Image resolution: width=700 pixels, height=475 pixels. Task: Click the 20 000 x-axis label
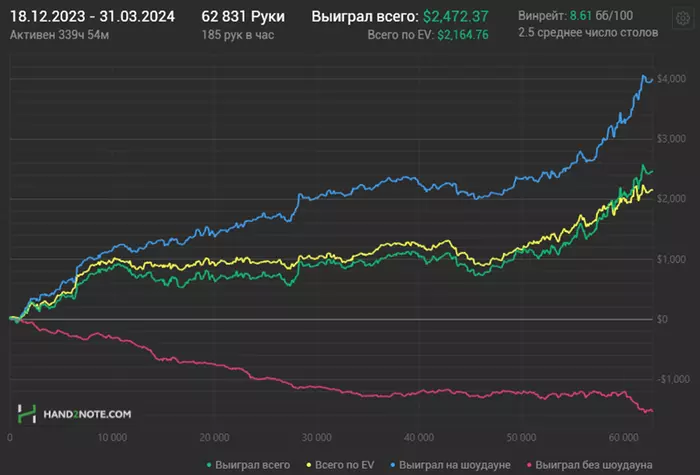click(x=214, y=437)
